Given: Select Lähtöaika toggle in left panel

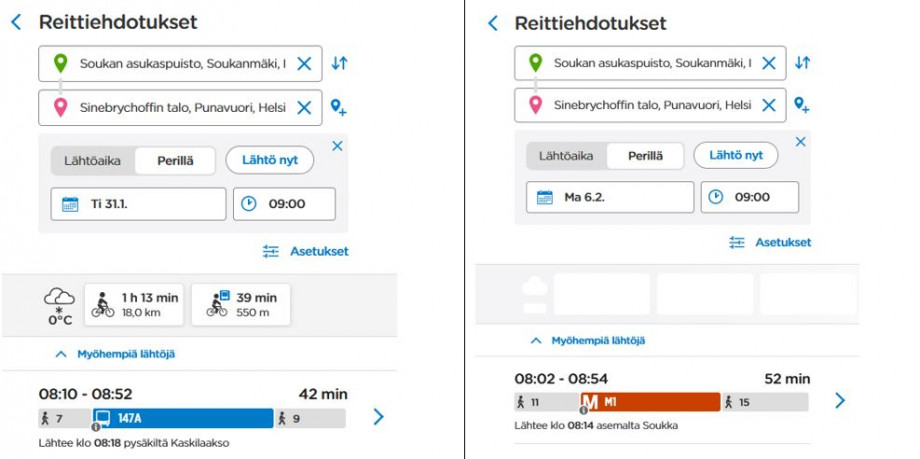Looking at the screenshot, I should (x=93, y=161).
